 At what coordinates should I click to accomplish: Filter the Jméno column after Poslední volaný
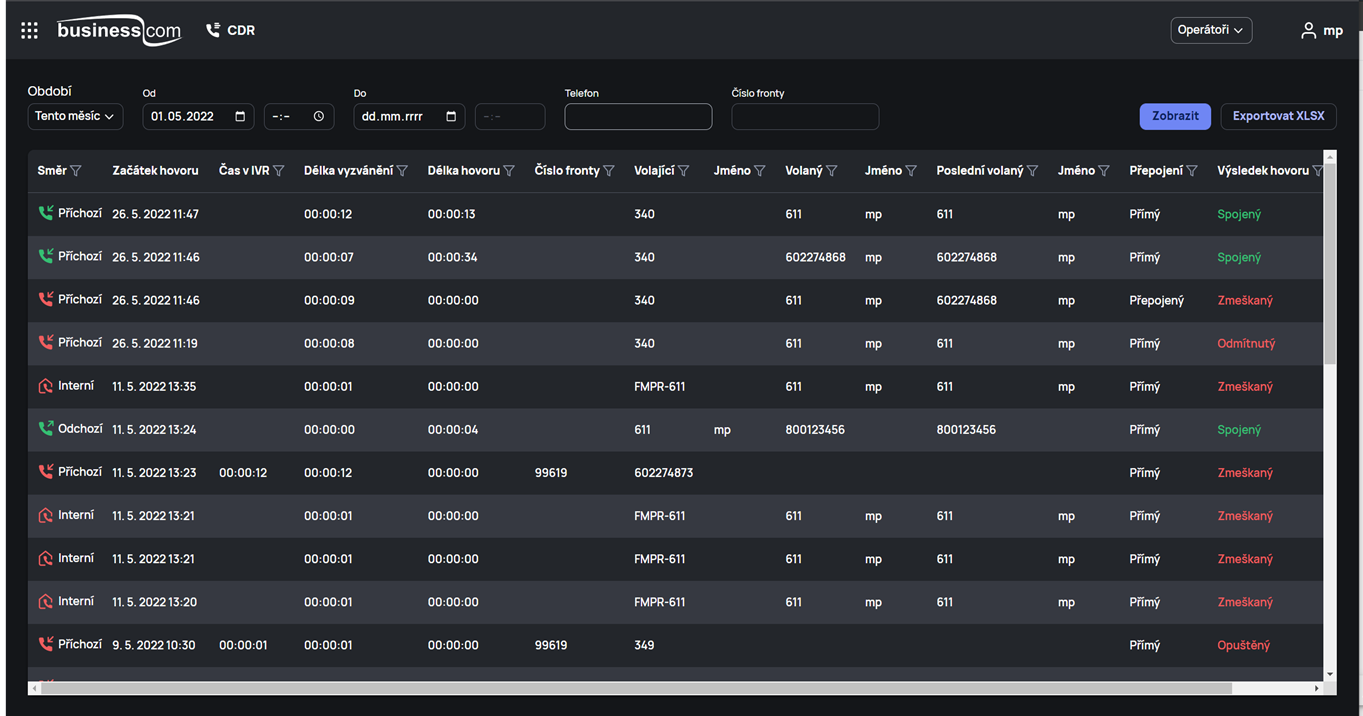pyautogui.click(x=1104, y=171)
